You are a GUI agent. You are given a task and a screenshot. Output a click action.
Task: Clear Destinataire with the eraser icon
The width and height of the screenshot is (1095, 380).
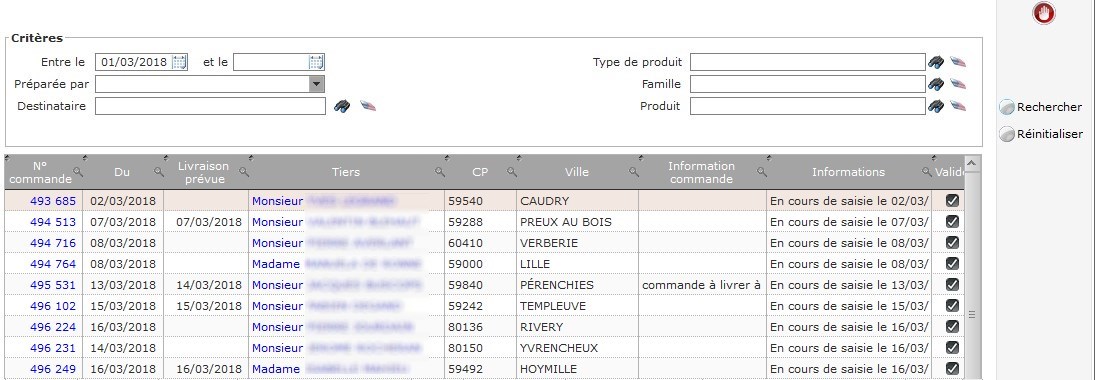click(367, 106)
